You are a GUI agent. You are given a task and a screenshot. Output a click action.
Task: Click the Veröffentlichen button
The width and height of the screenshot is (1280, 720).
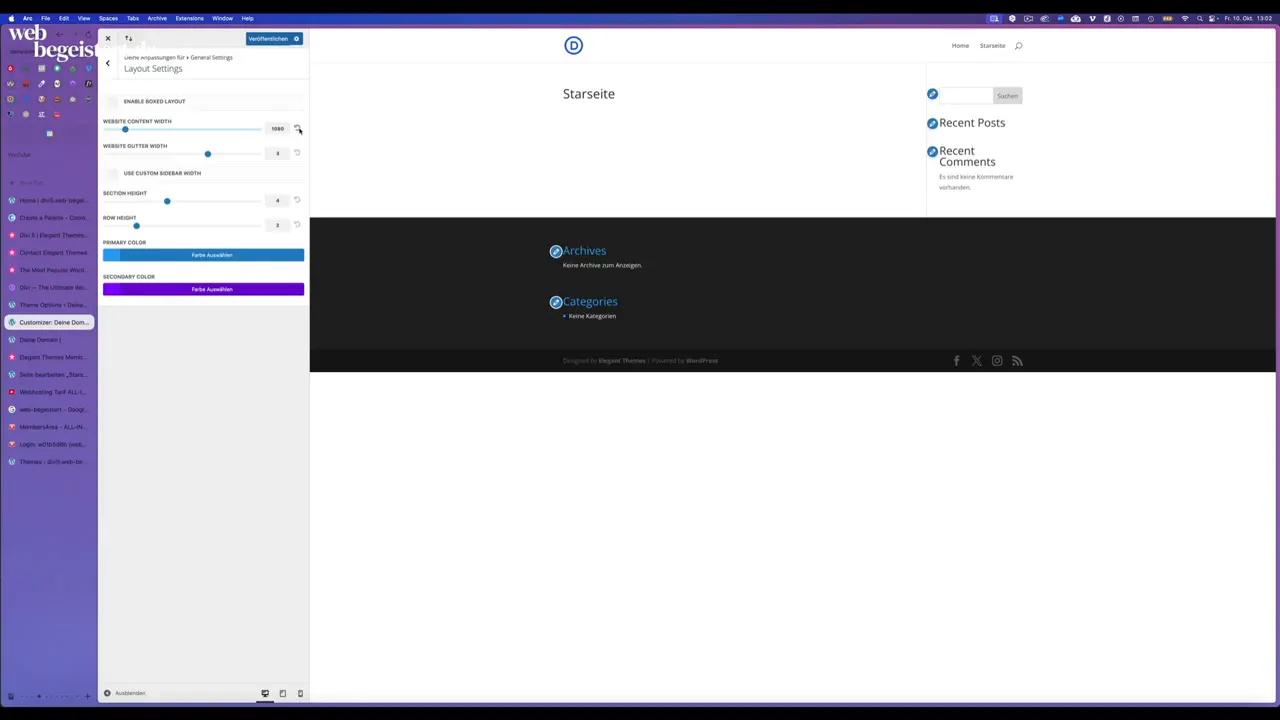267,39
